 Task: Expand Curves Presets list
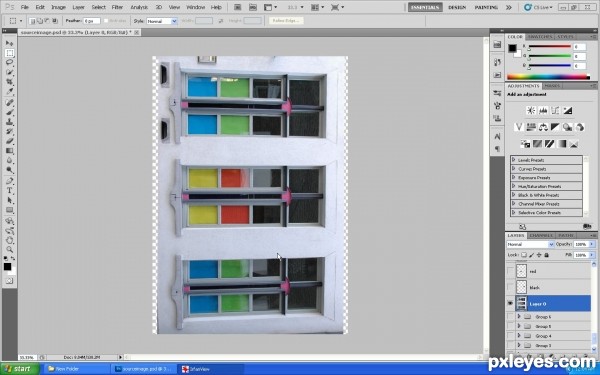coord(514,168)
